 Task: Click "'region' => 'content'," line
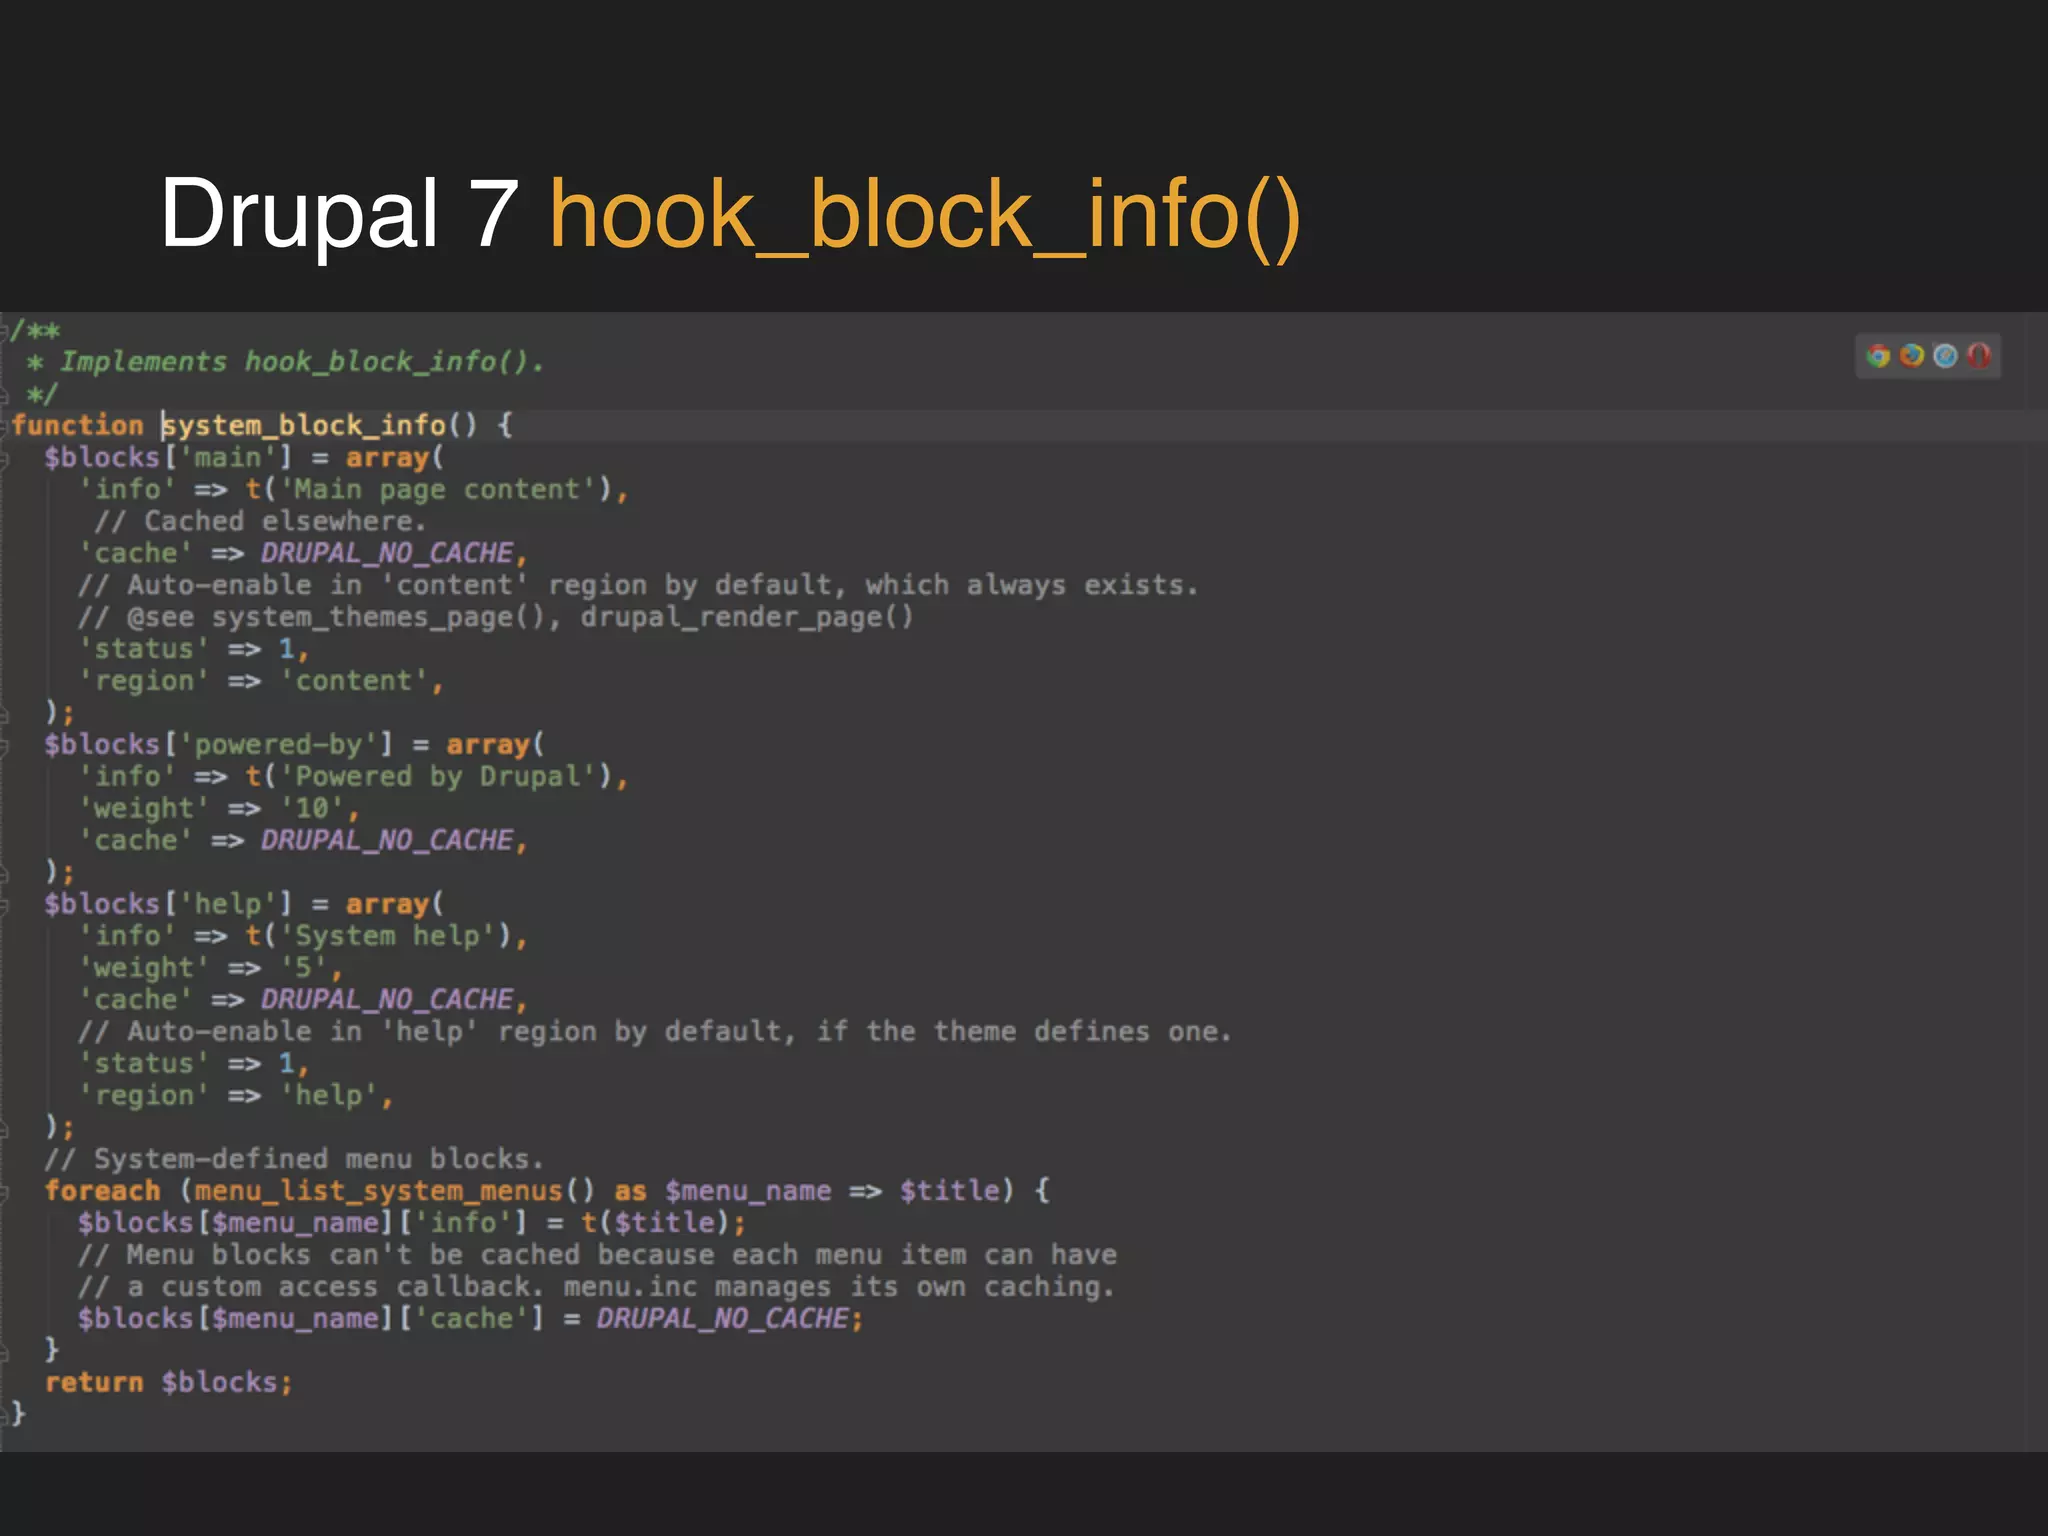(x=260, y=682)
